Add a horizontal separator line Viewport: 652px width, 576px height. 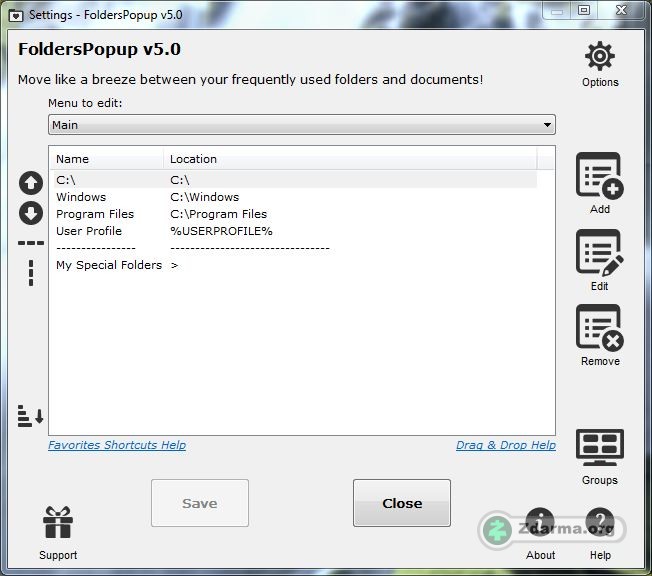pos(31,243)
